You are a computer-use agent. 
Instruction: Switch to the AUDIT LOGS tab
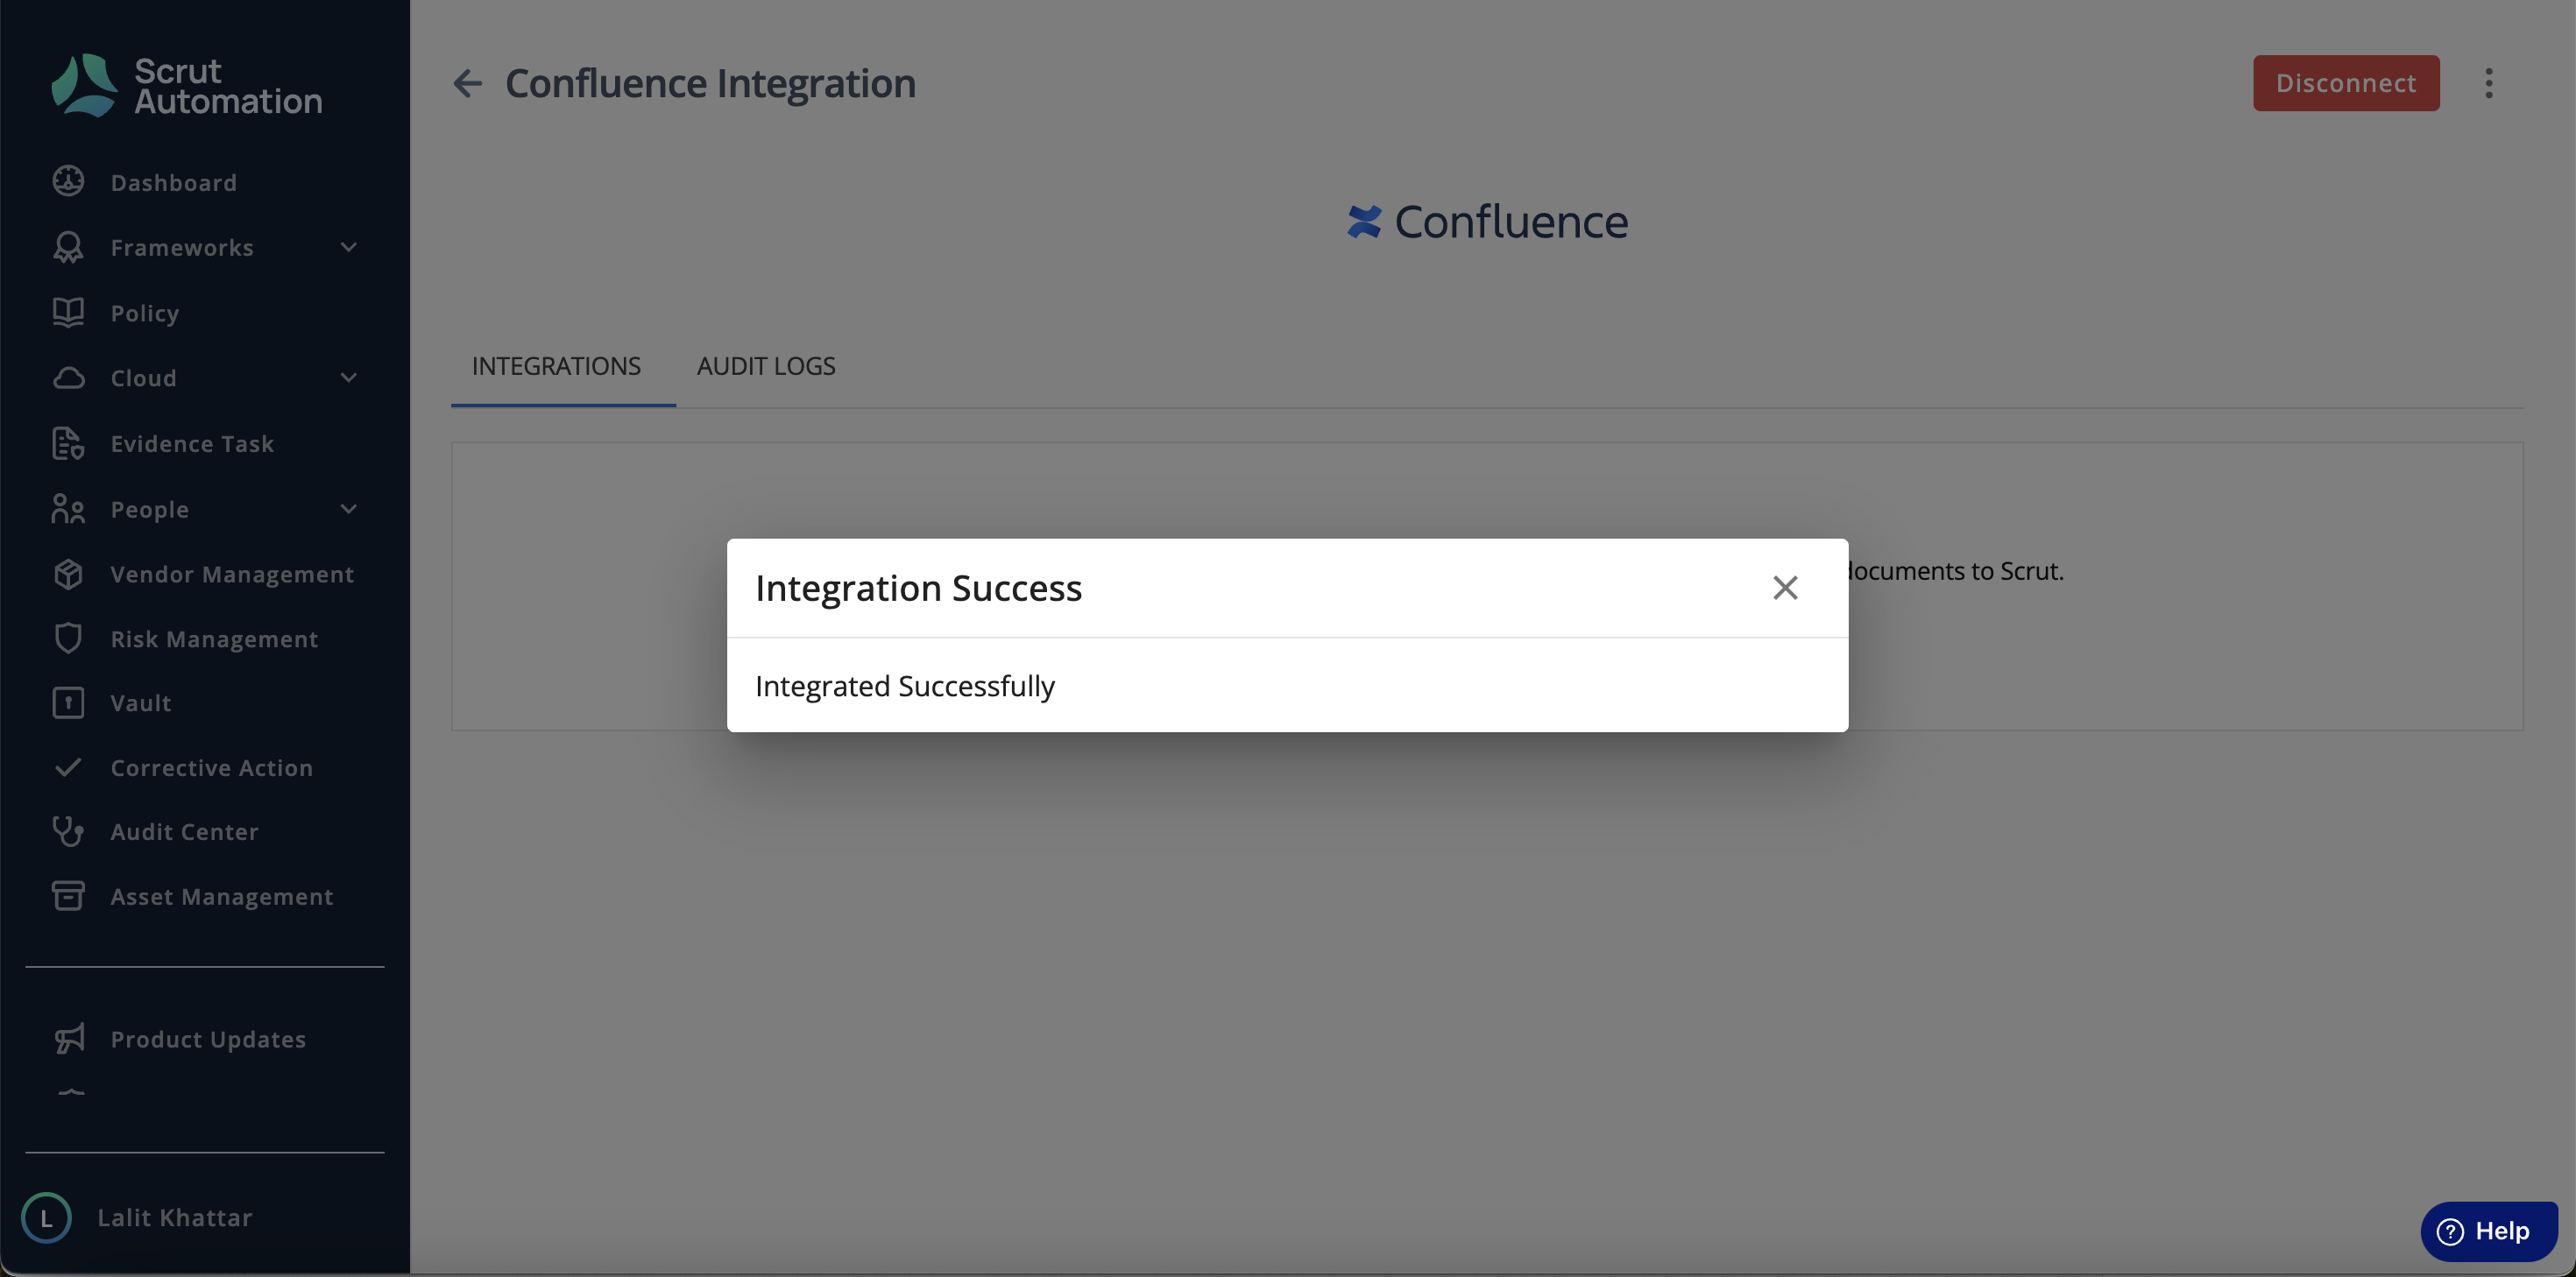point(766,366)
